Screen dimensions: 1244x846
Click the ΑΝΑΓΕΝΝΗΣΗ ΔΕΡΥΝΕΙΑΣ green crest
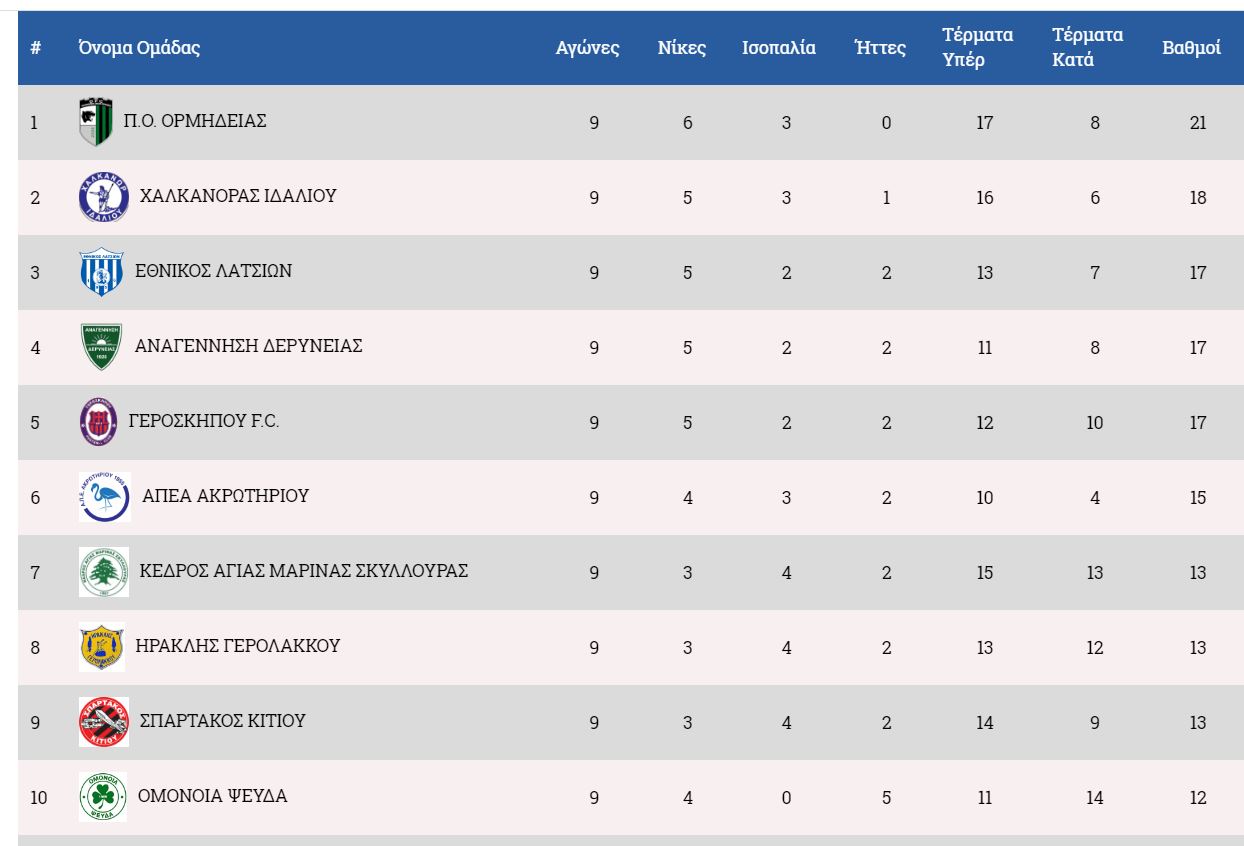pos(101,347)
